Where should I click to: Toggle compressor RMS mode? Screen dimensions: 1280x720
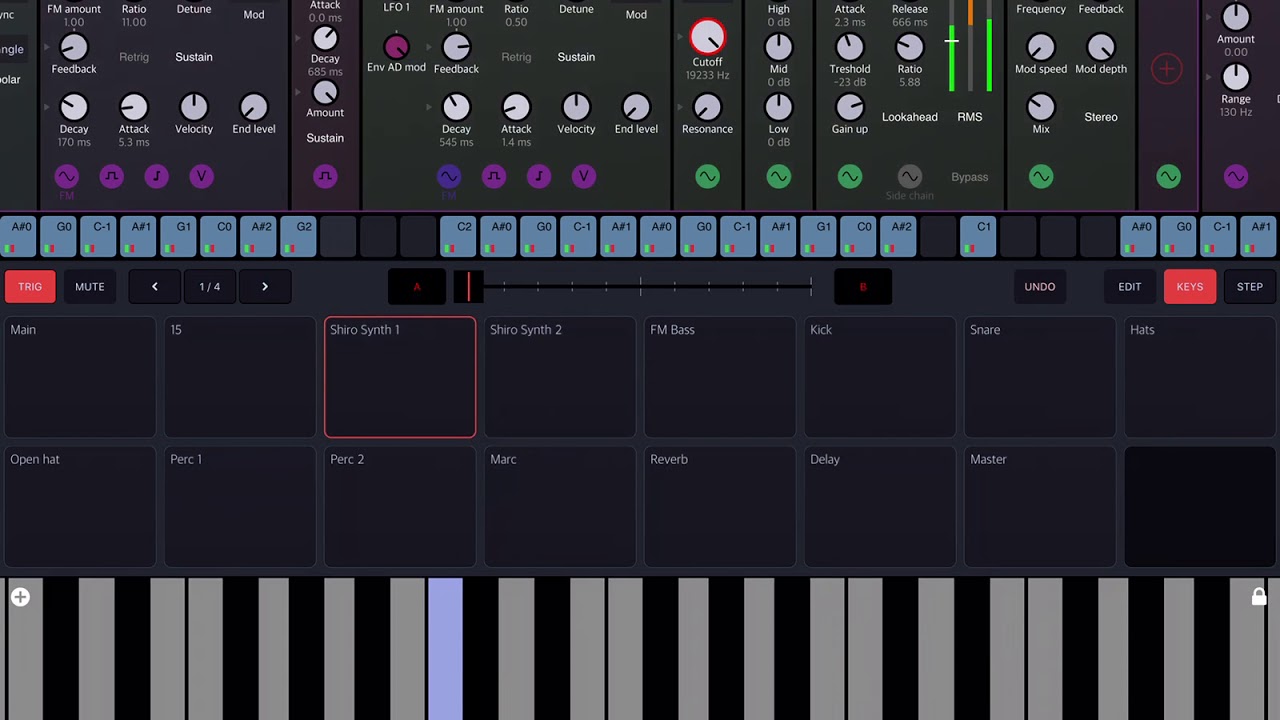(x=969, y=117)
